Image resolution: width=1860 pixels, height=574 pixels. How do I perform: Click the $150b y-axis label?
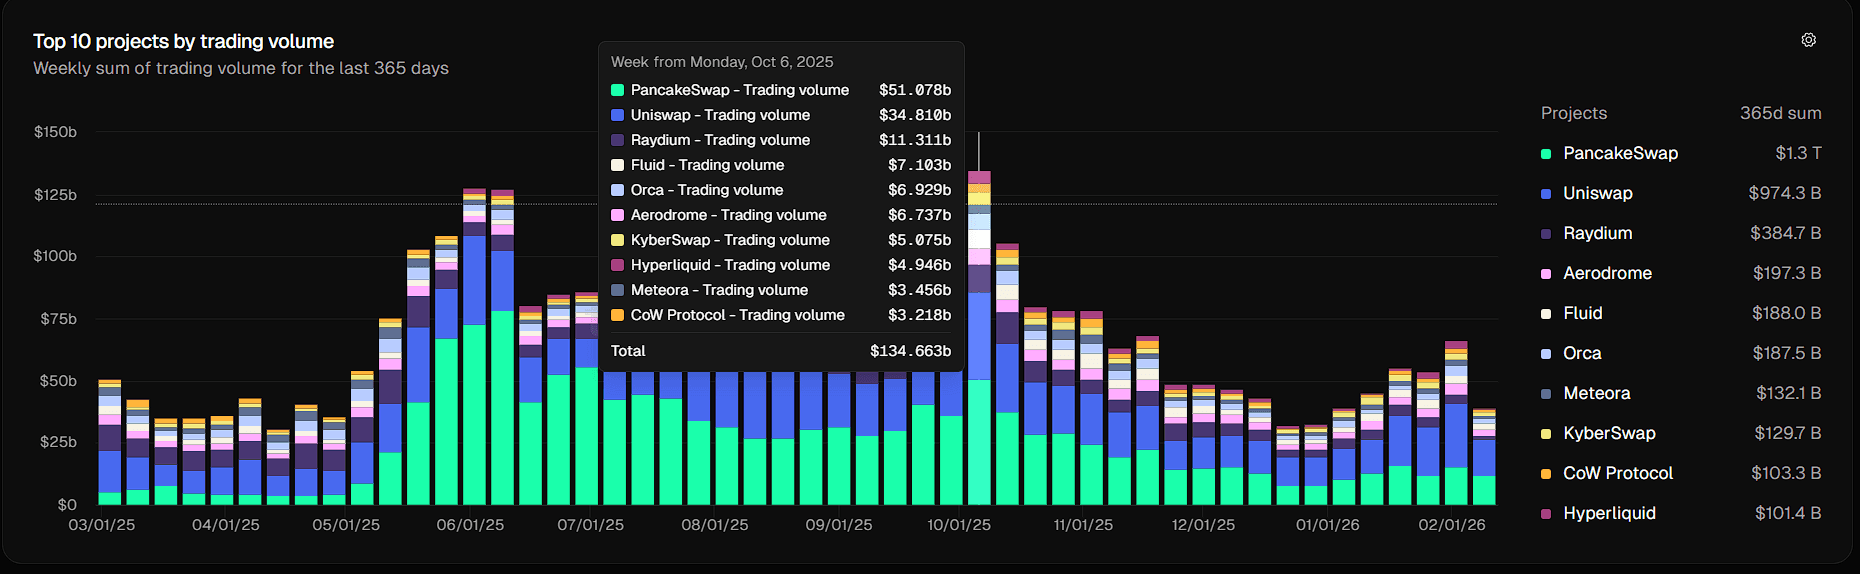point(55,132)
